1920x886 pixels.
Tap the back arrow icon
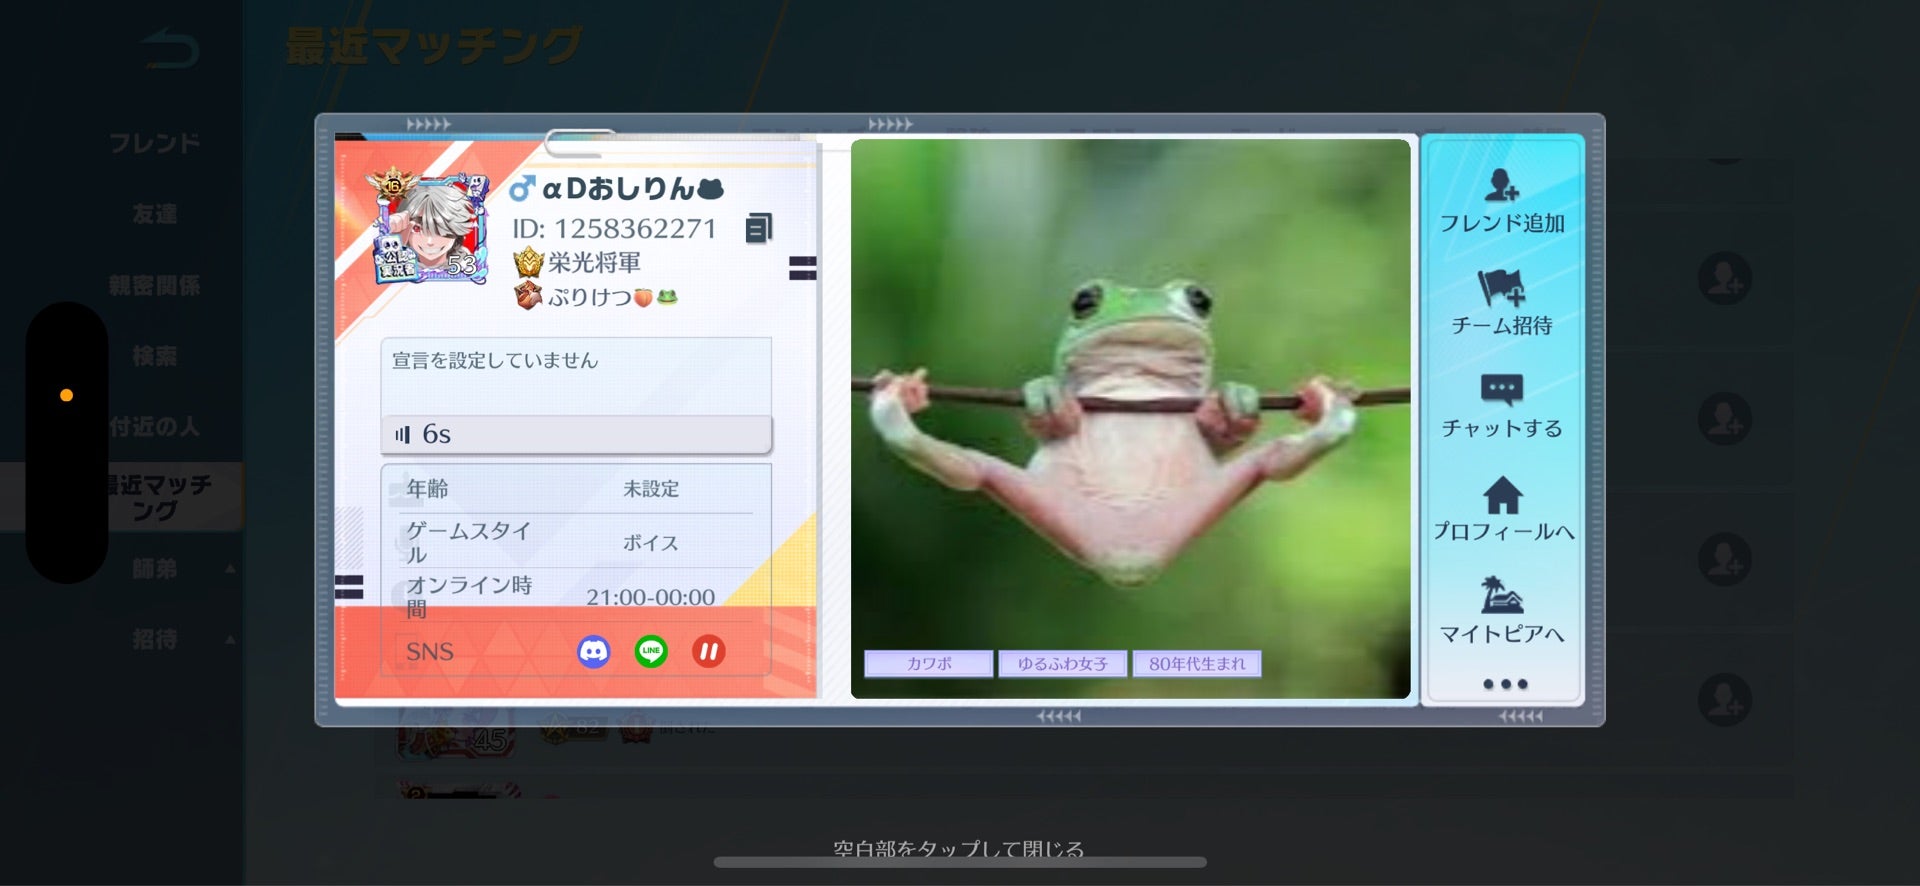click(x=170, y=49)
